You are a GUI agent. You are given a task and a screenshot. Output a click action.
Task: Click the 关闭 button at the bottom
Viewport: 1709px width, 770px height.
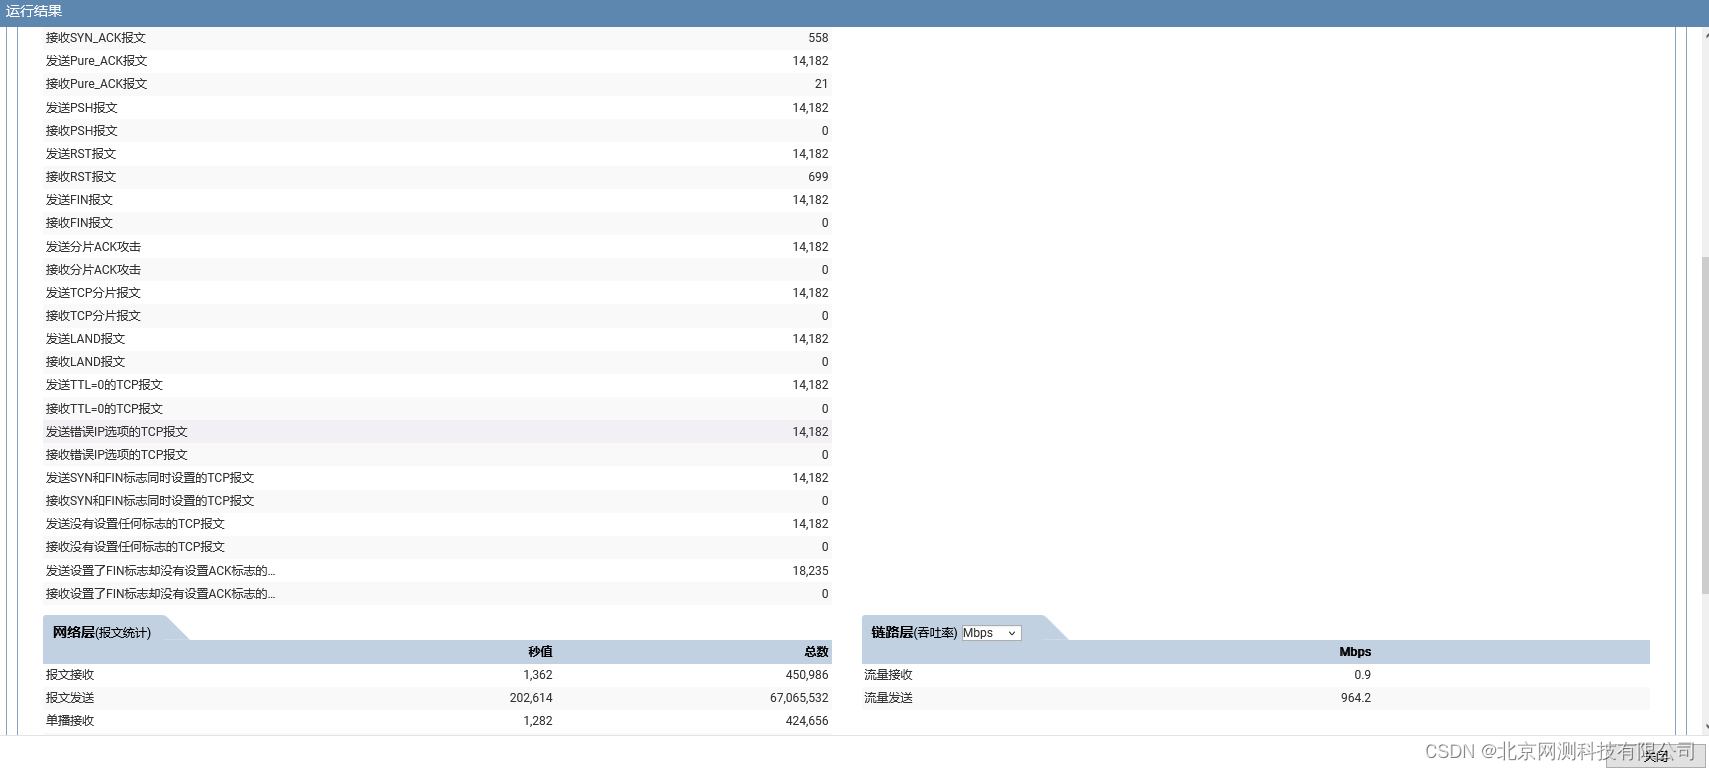(x=1656, y=756)
